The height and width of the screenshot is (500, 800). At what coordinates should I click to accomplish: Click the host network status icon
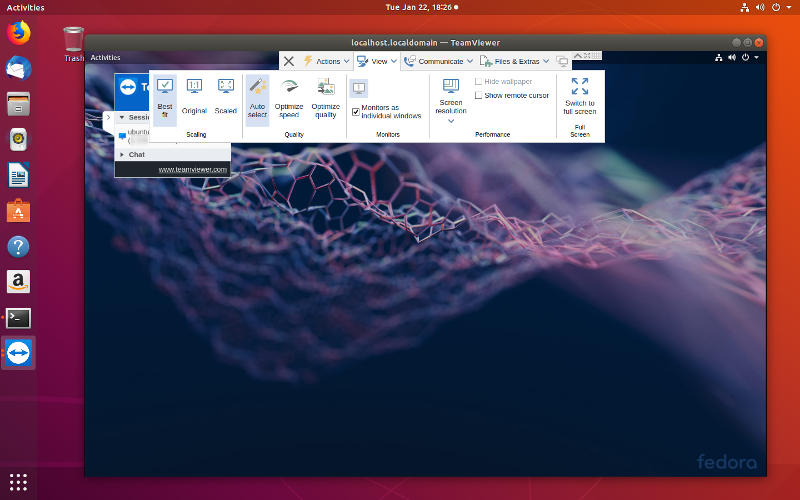click(745, 8)
